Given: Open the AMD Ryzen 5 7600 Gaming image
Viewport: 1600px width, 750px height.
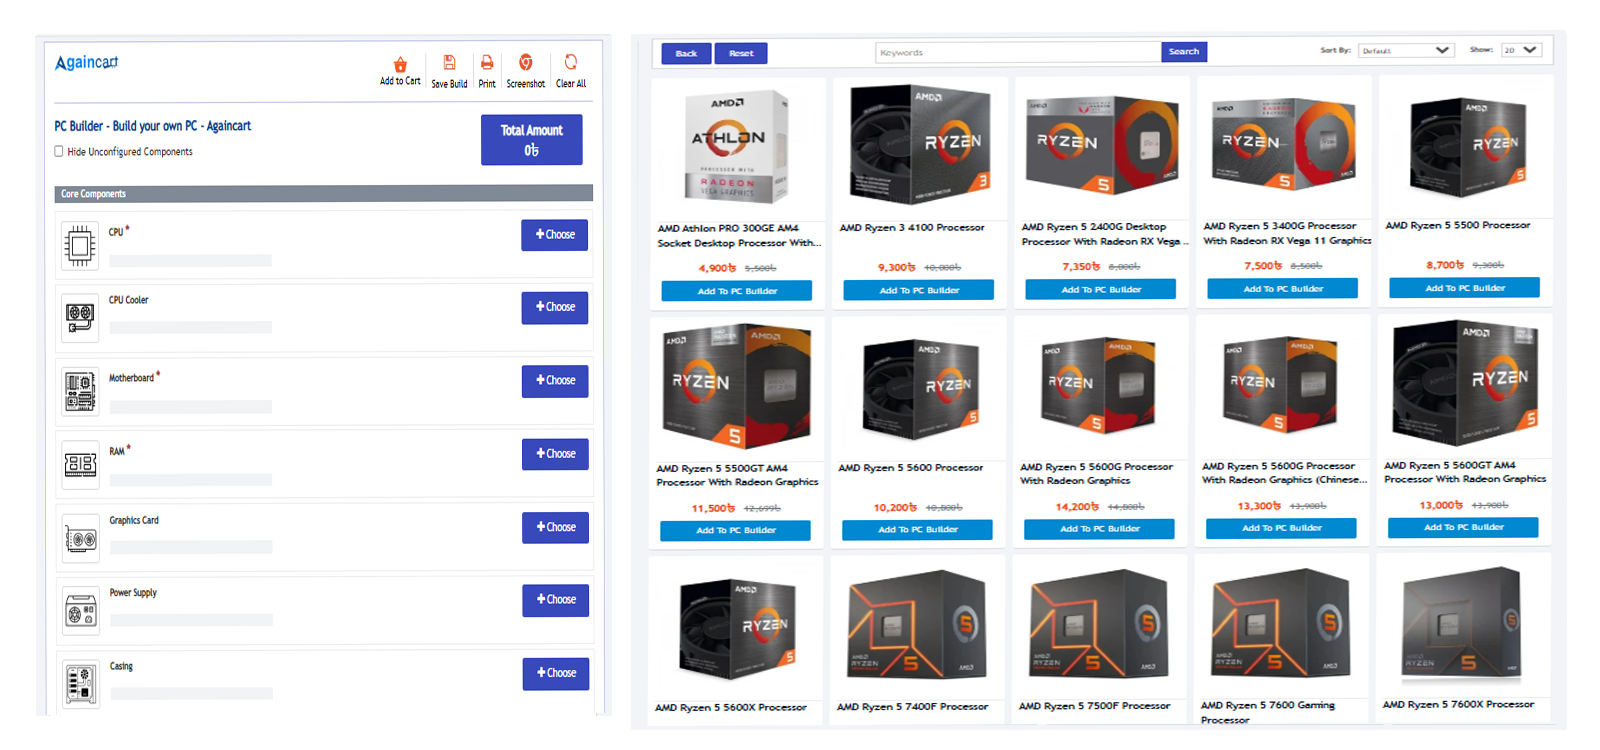Looking at the screenshot, I should [x=1282, y=625].
